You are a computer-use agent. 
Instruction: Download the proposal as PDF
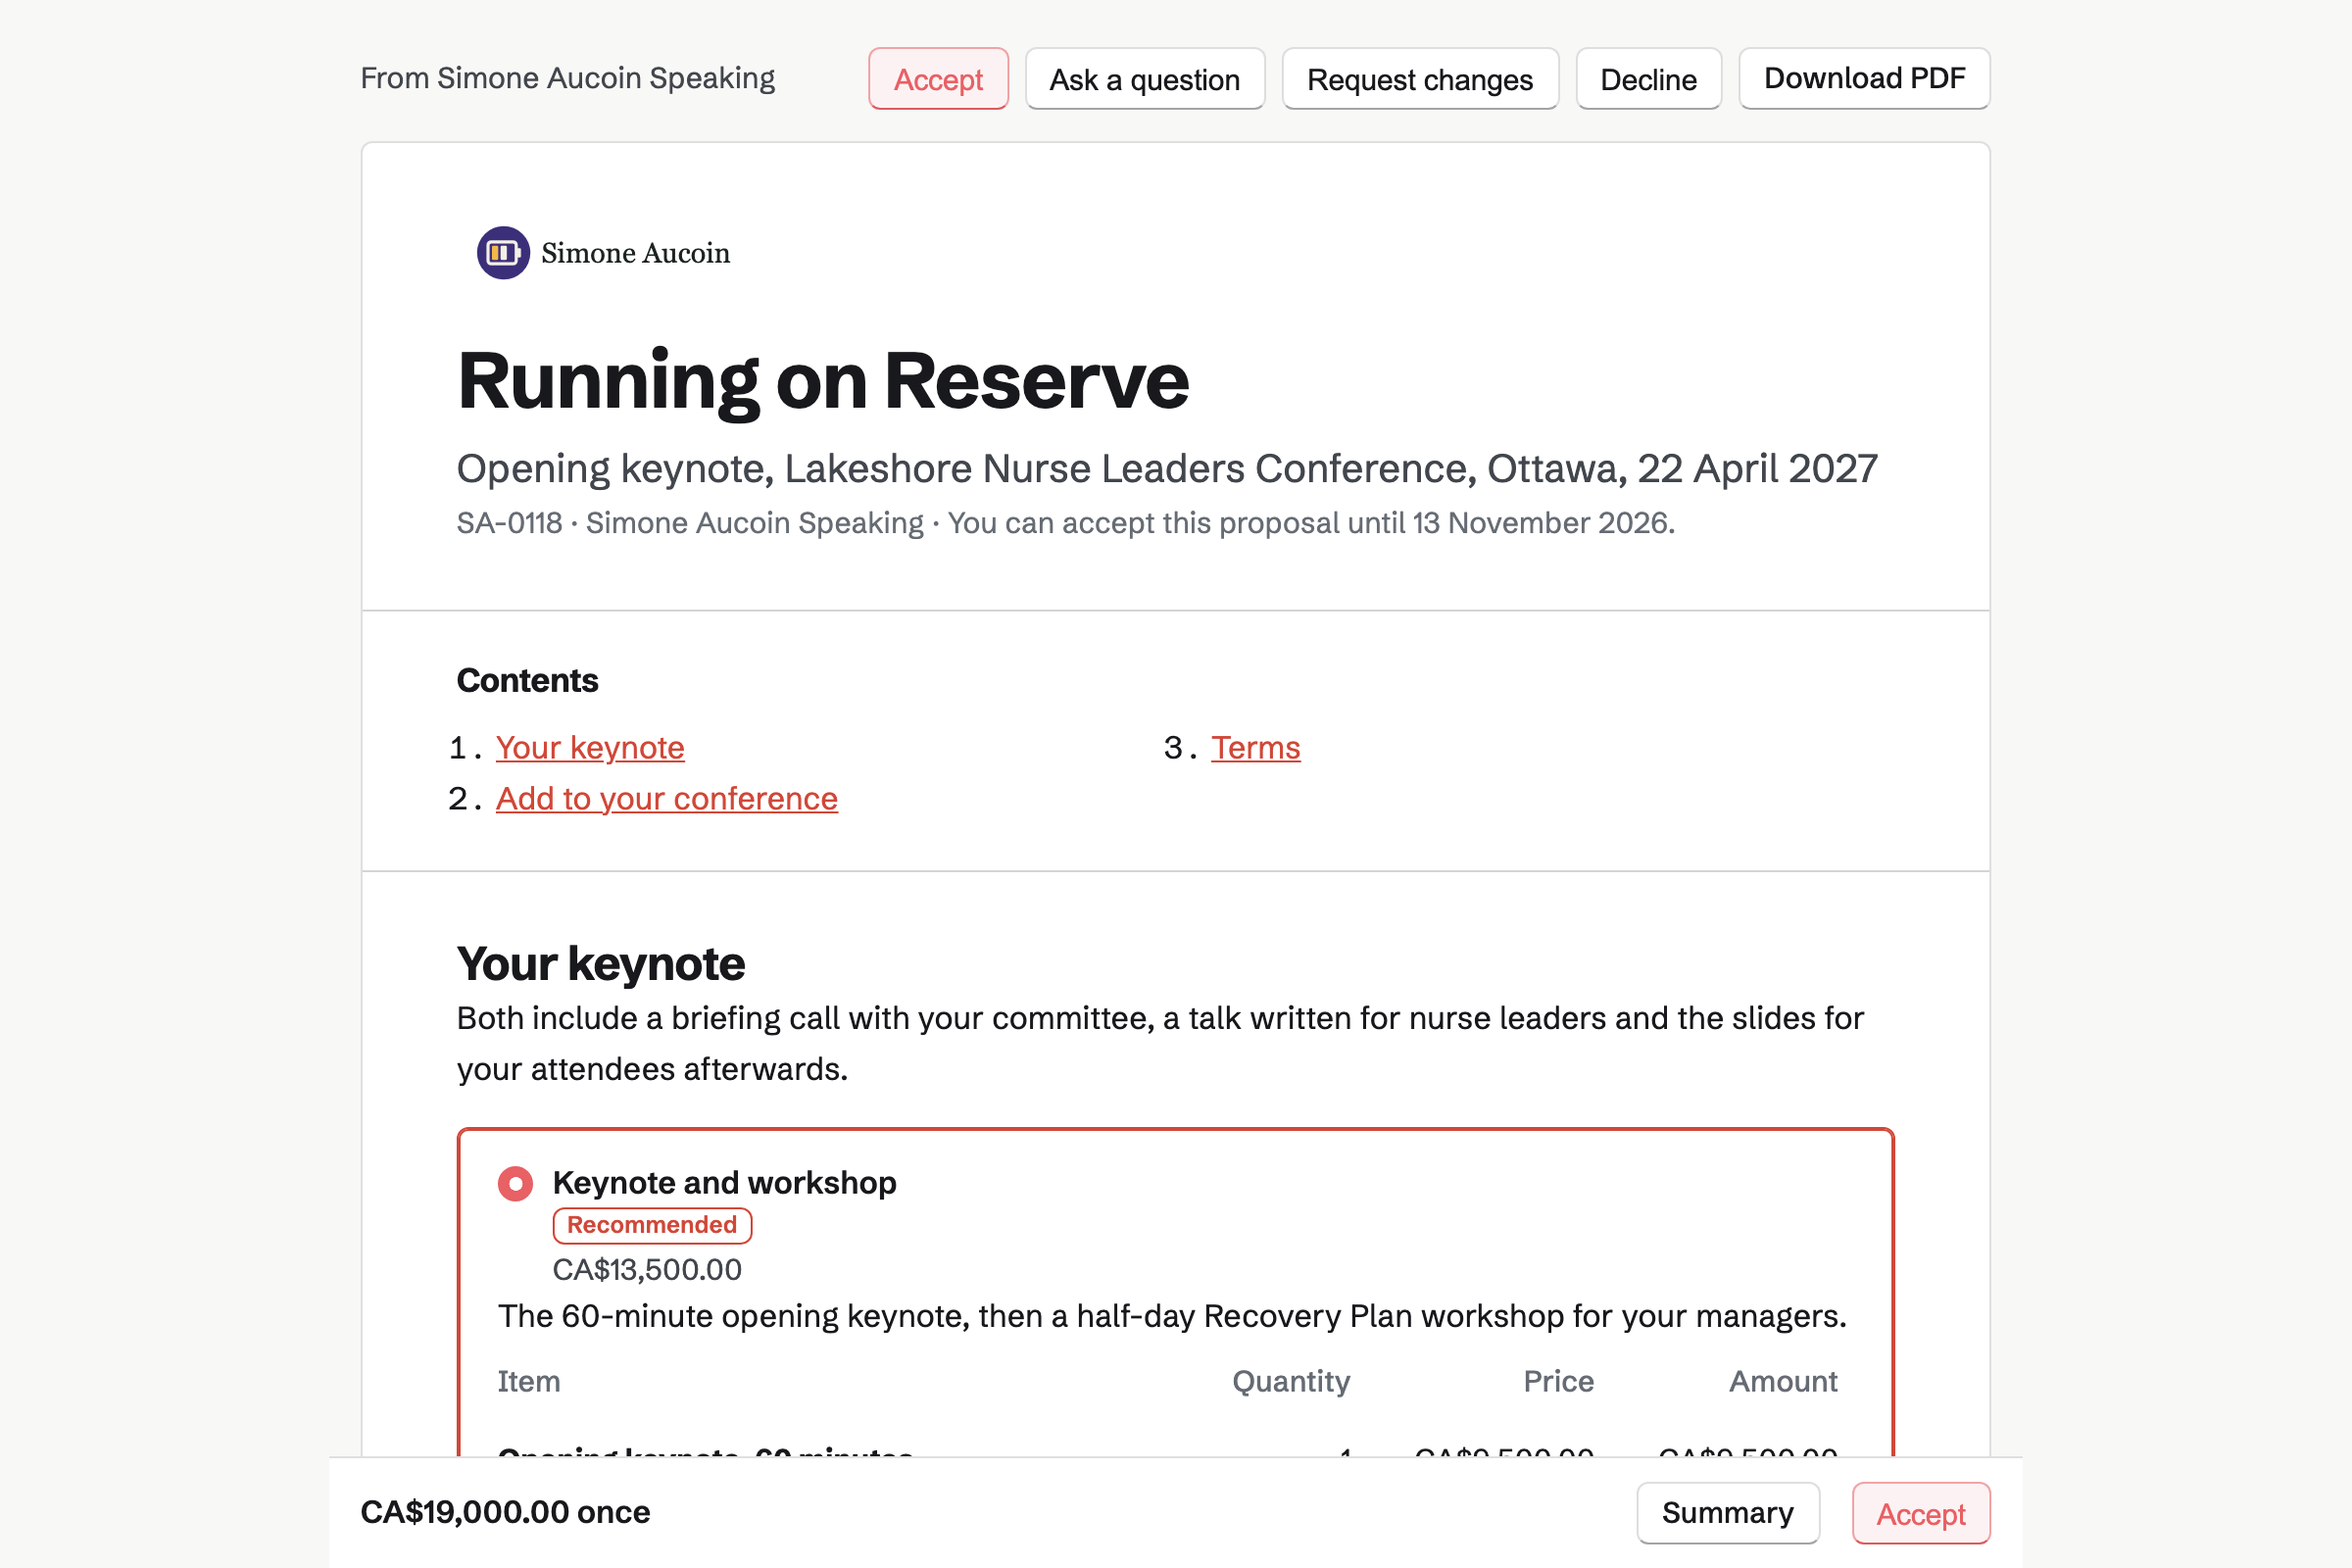point(1864,79)
